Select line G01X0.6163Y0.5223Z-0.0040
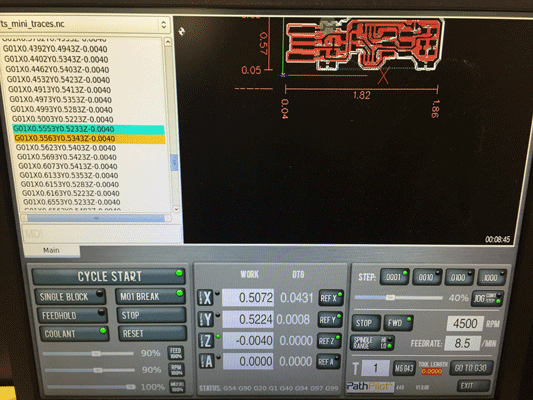The image size is (533, 400). pyautogui.click(x=71, y=193)
